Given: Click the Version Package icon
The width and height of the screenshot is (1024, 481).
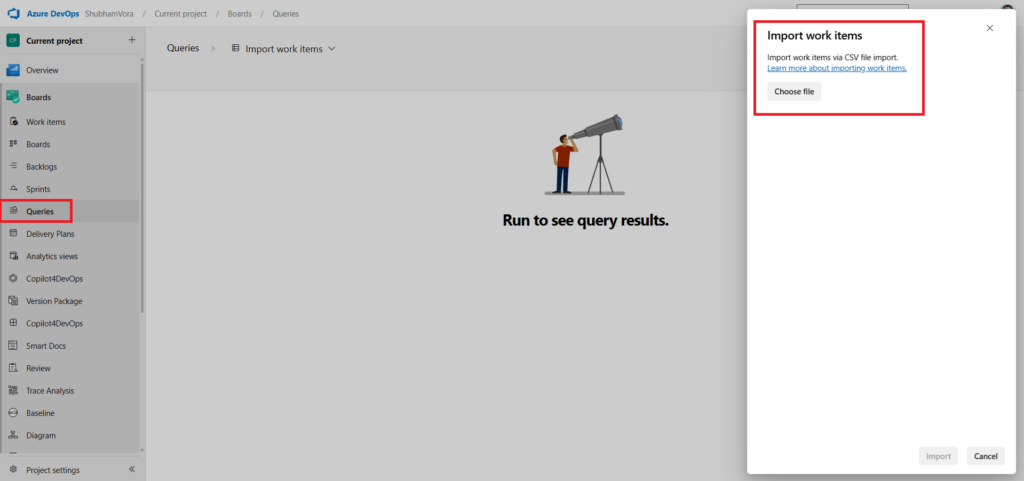Looking at the screenshot, I should pyautogui.click(x=13, y=301).
